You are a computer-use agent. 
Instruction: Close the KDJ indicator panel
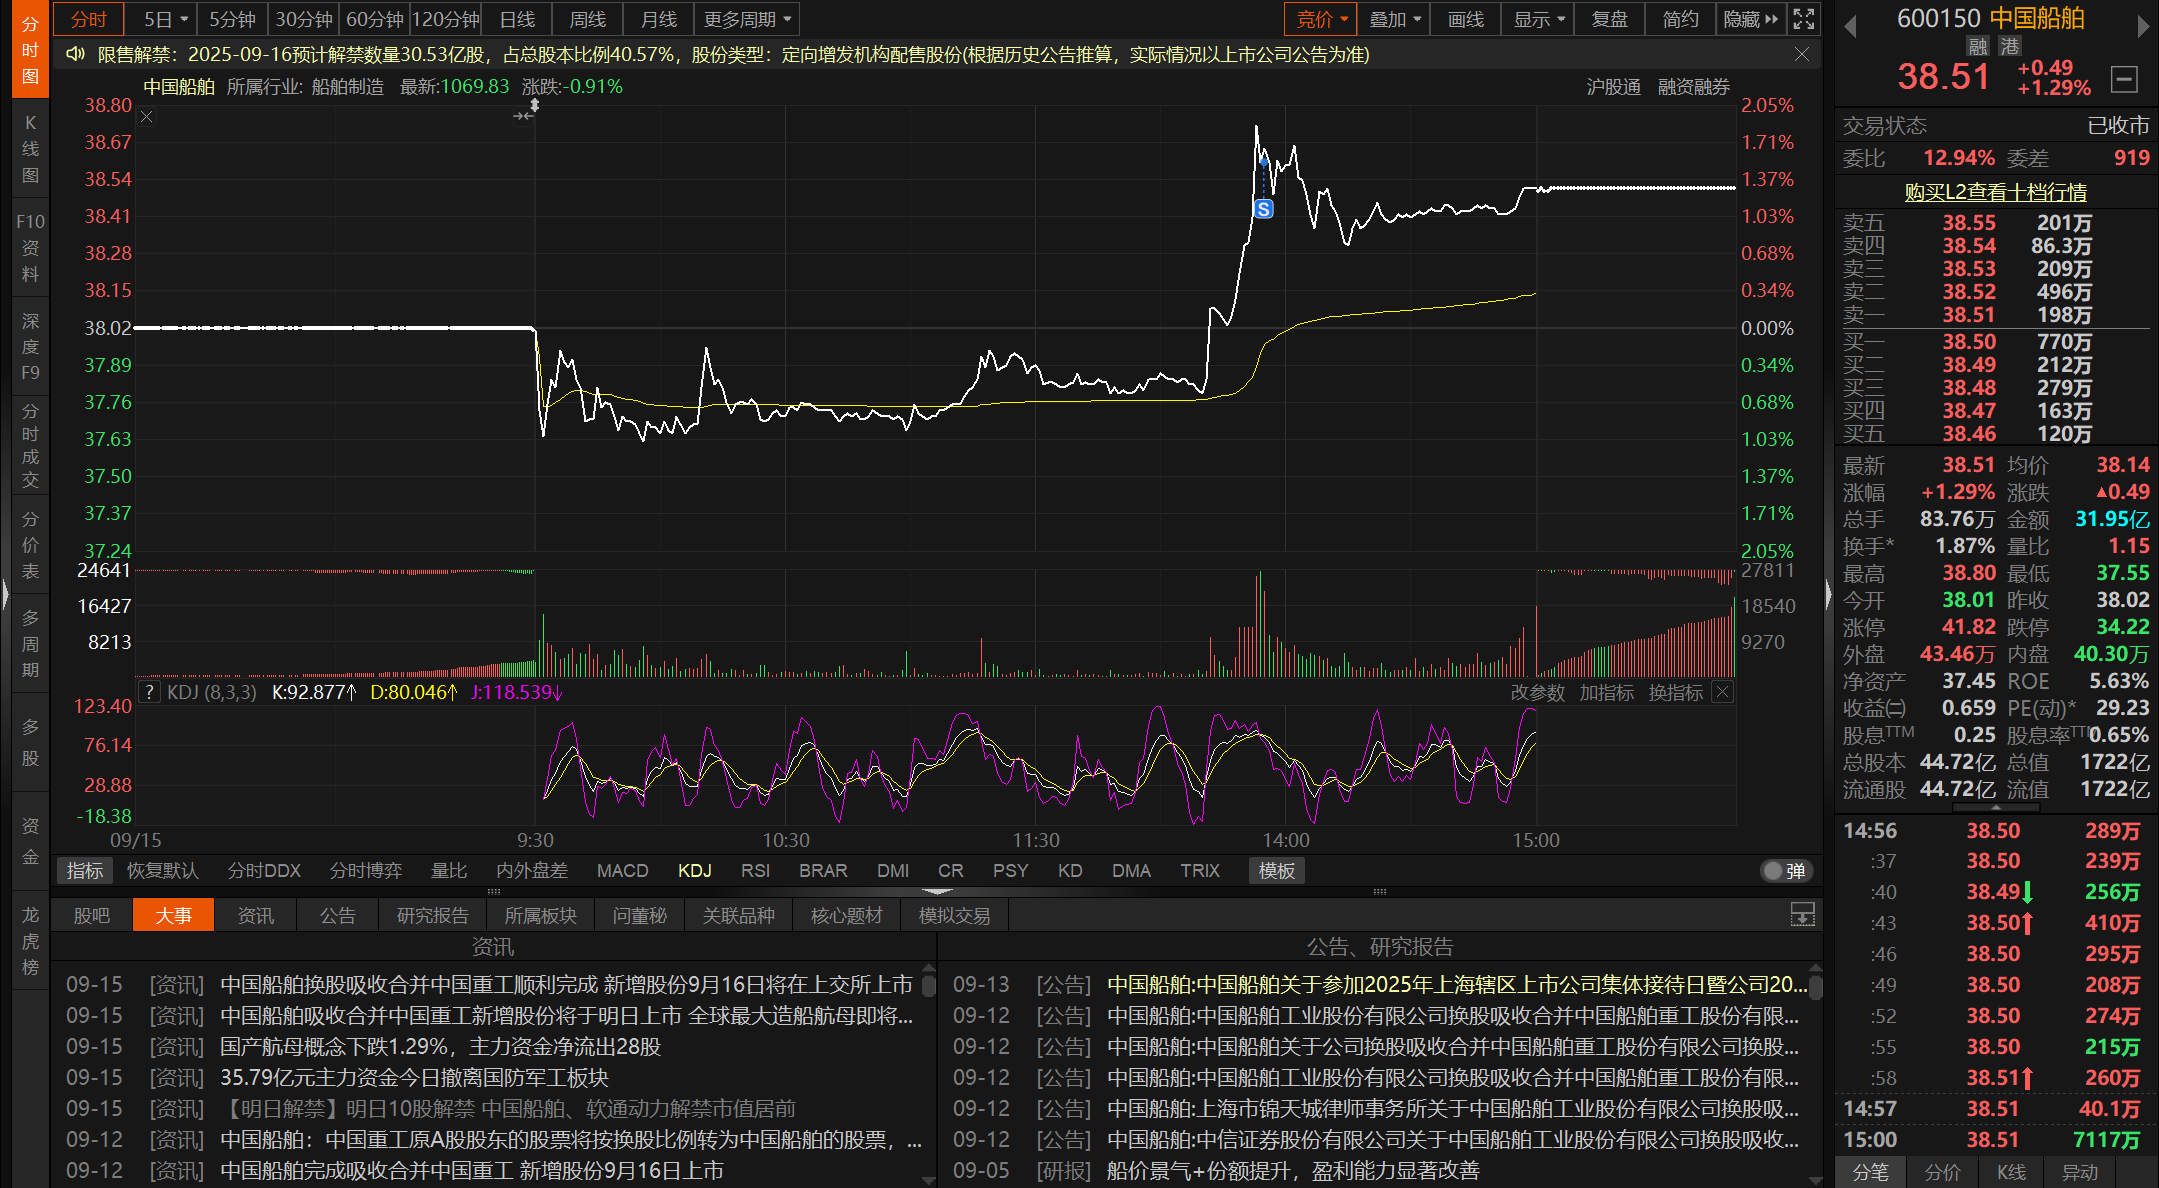point(1723,692)
